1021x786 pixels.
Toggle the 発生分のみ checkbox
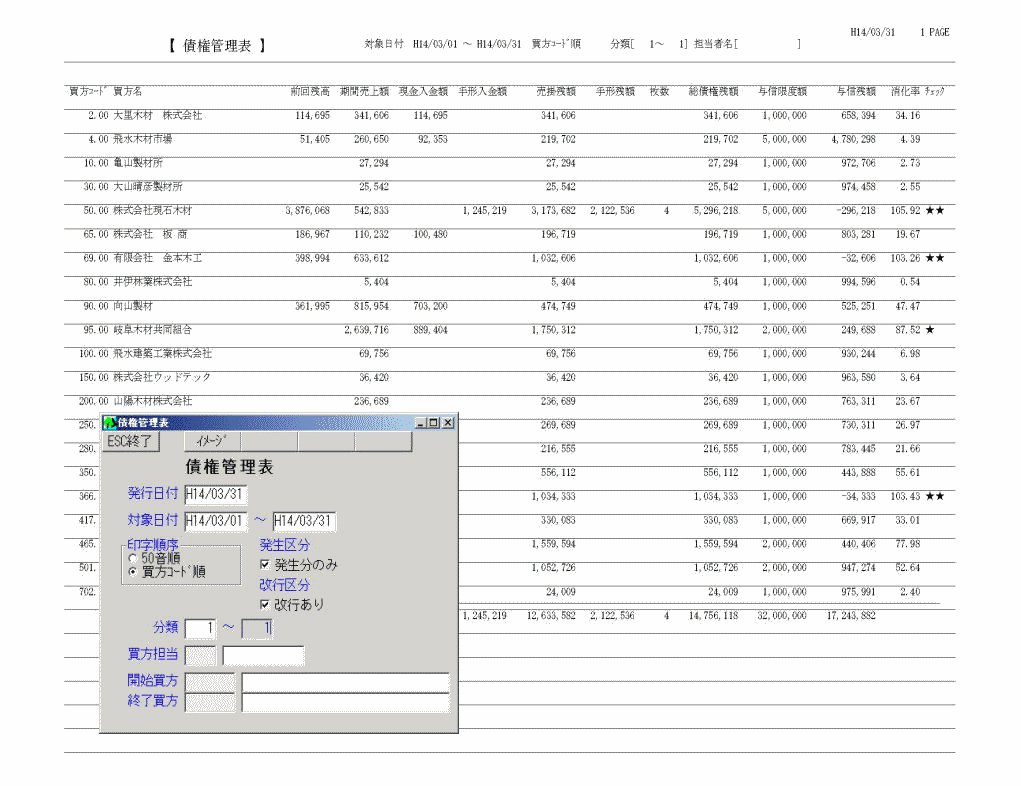click(x=264, y=565)
